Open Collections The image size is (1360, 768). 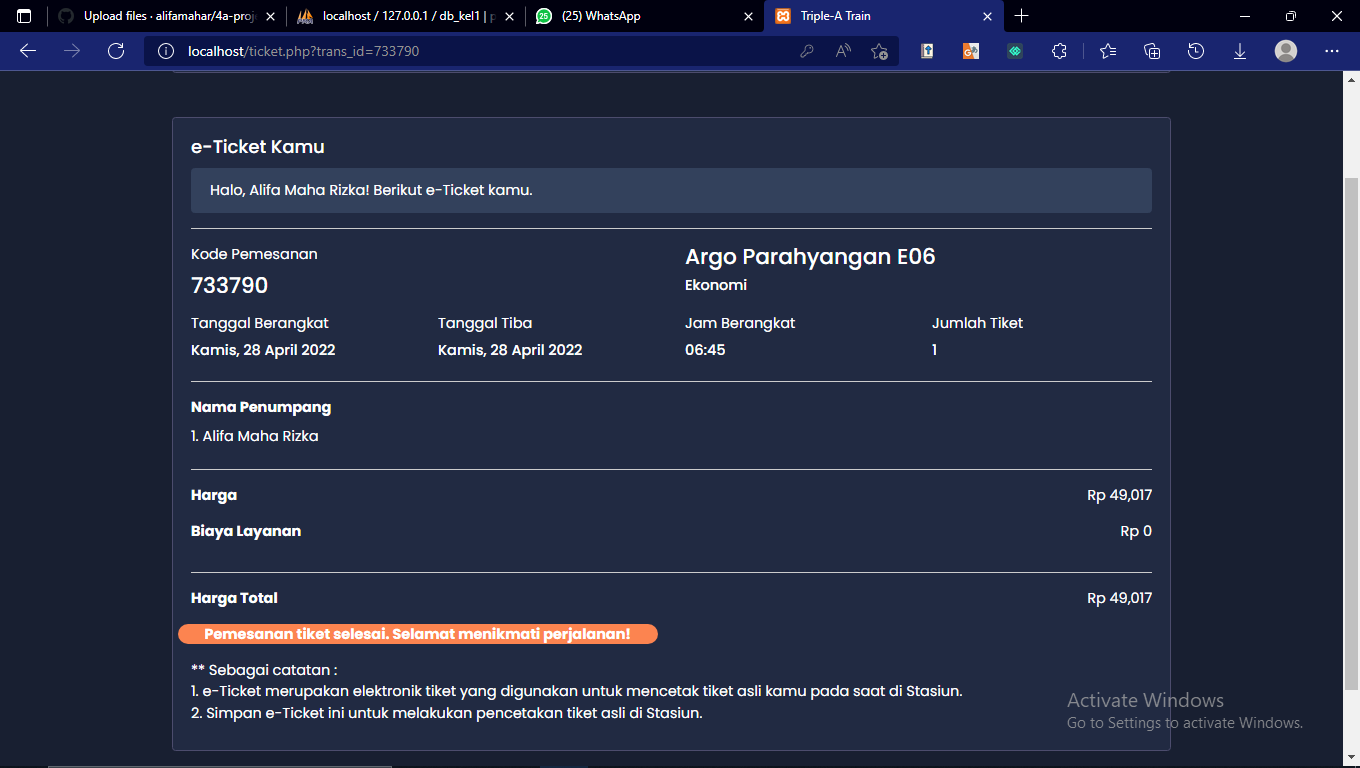pos(1151,50)
